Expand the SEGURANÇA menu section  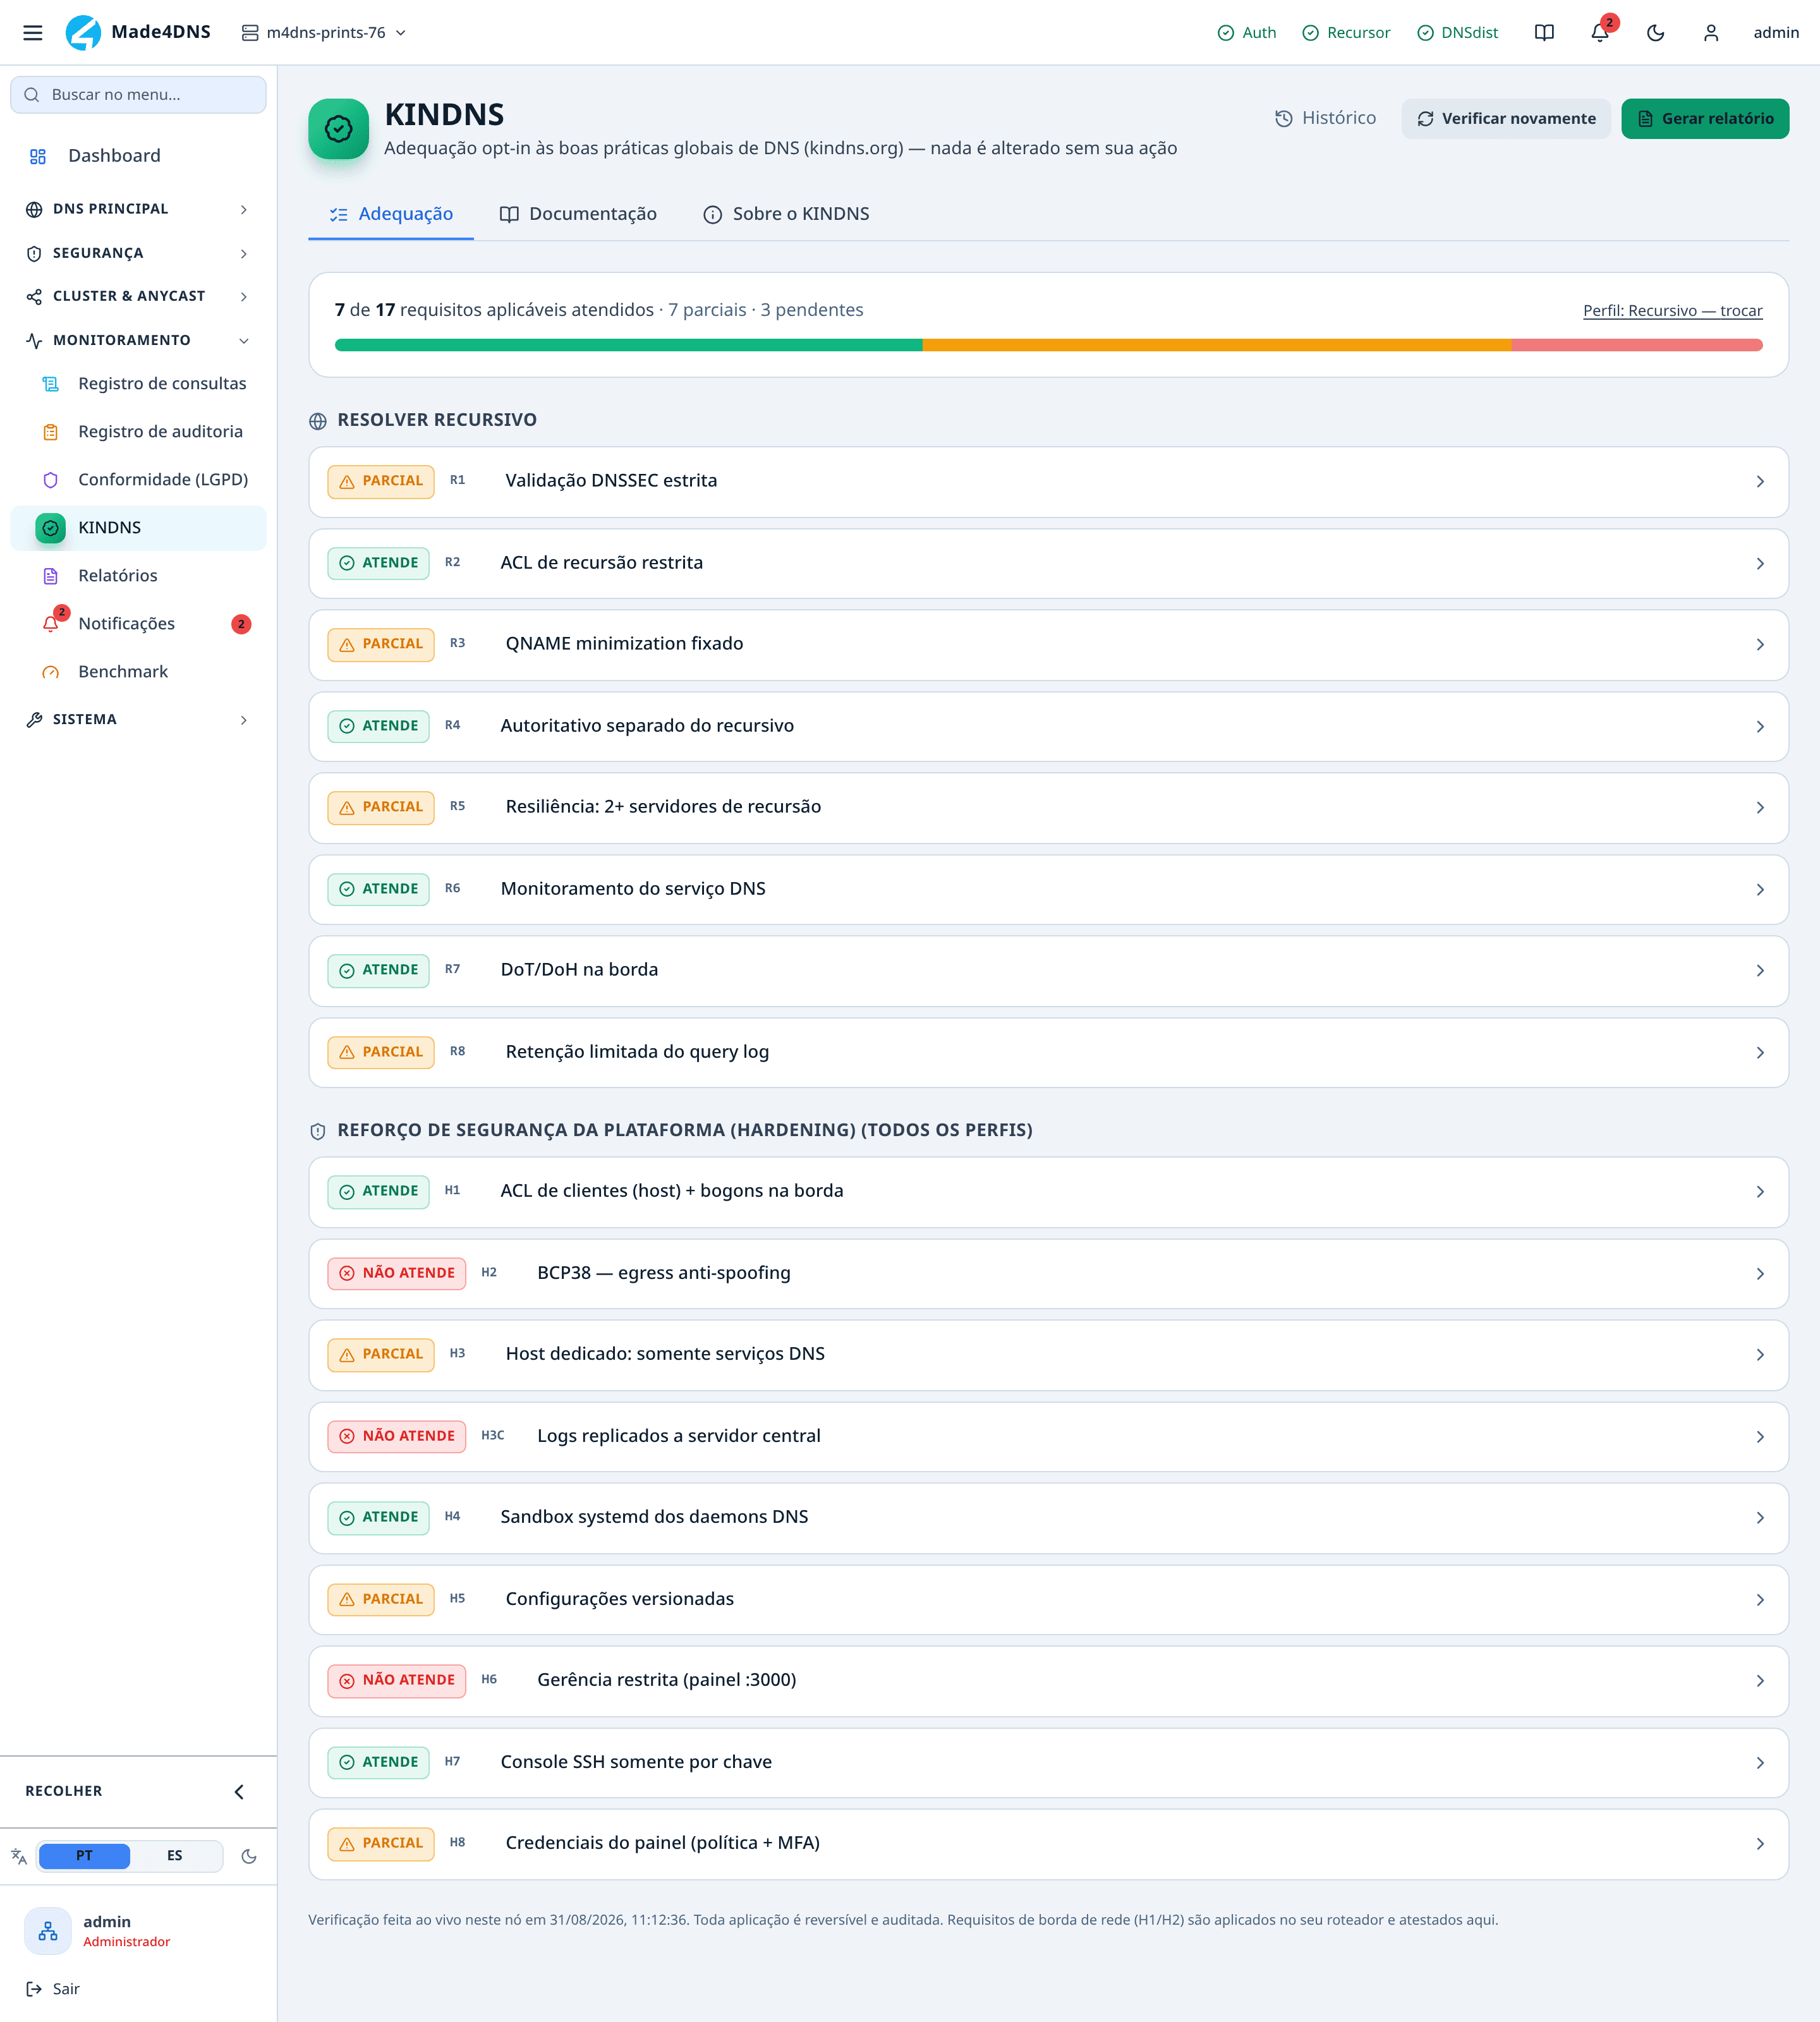[138, 253]
